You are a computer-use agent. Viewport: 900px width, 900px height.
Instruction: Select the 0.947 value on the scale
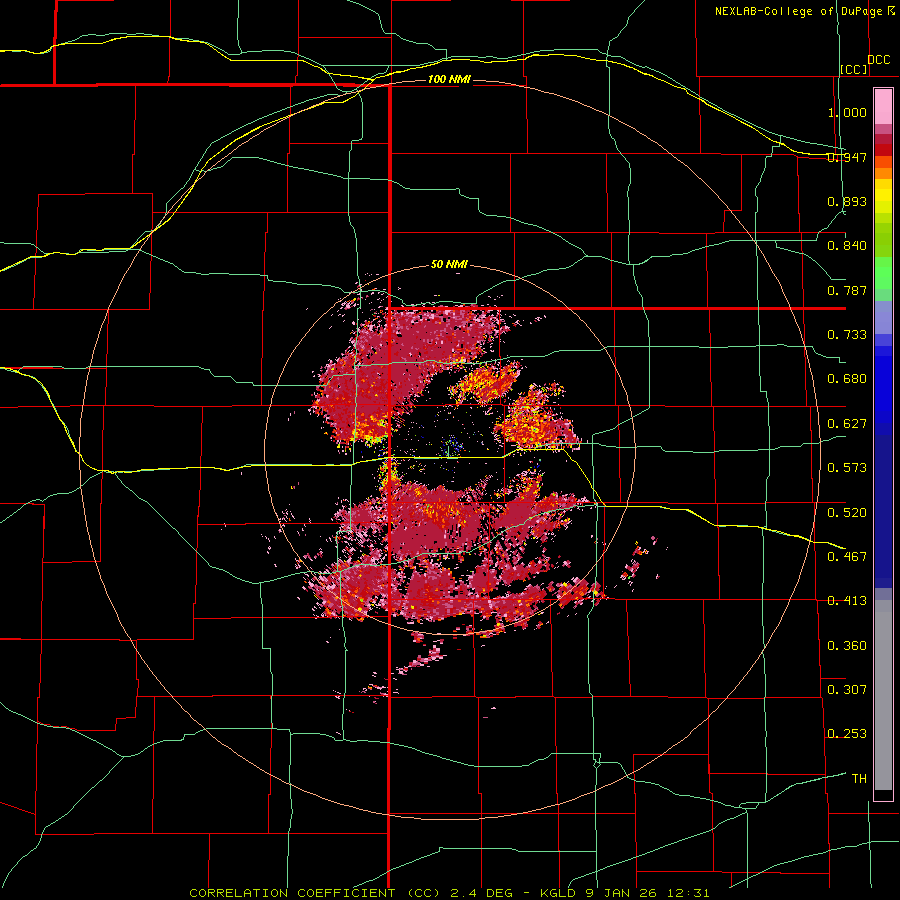pos(847,157)
